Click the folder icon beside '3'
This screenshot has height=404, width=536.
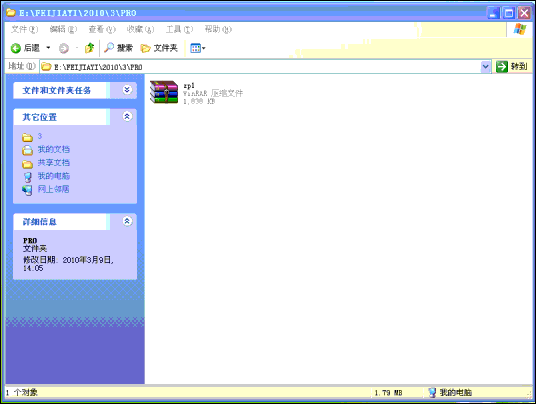point(27,137)
